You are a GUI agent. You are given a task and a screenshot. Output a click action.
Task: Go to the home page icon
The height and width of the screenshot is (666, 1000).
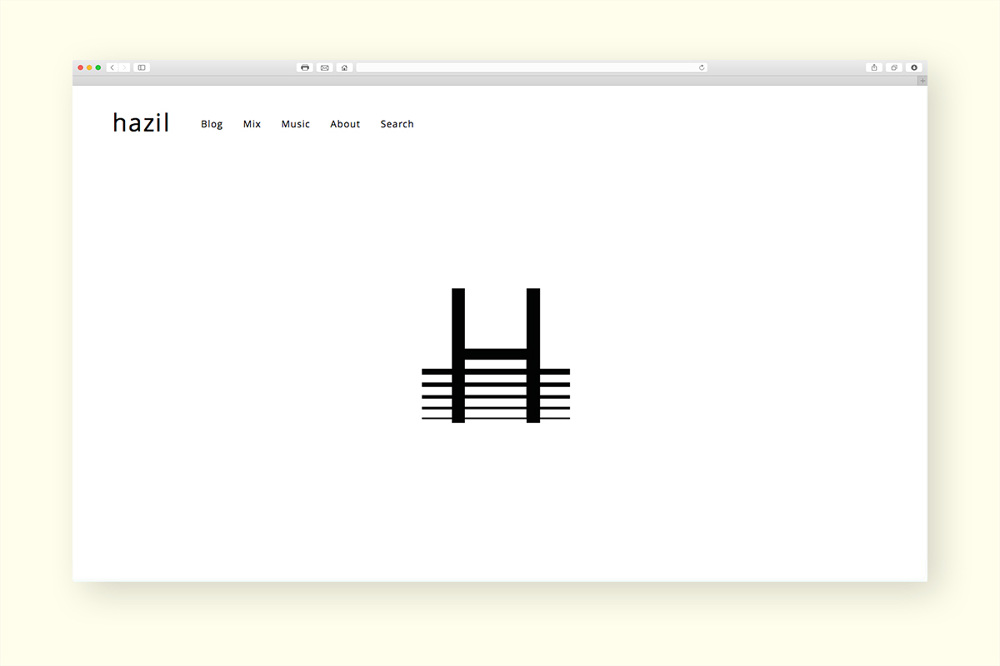click(344, 68)
